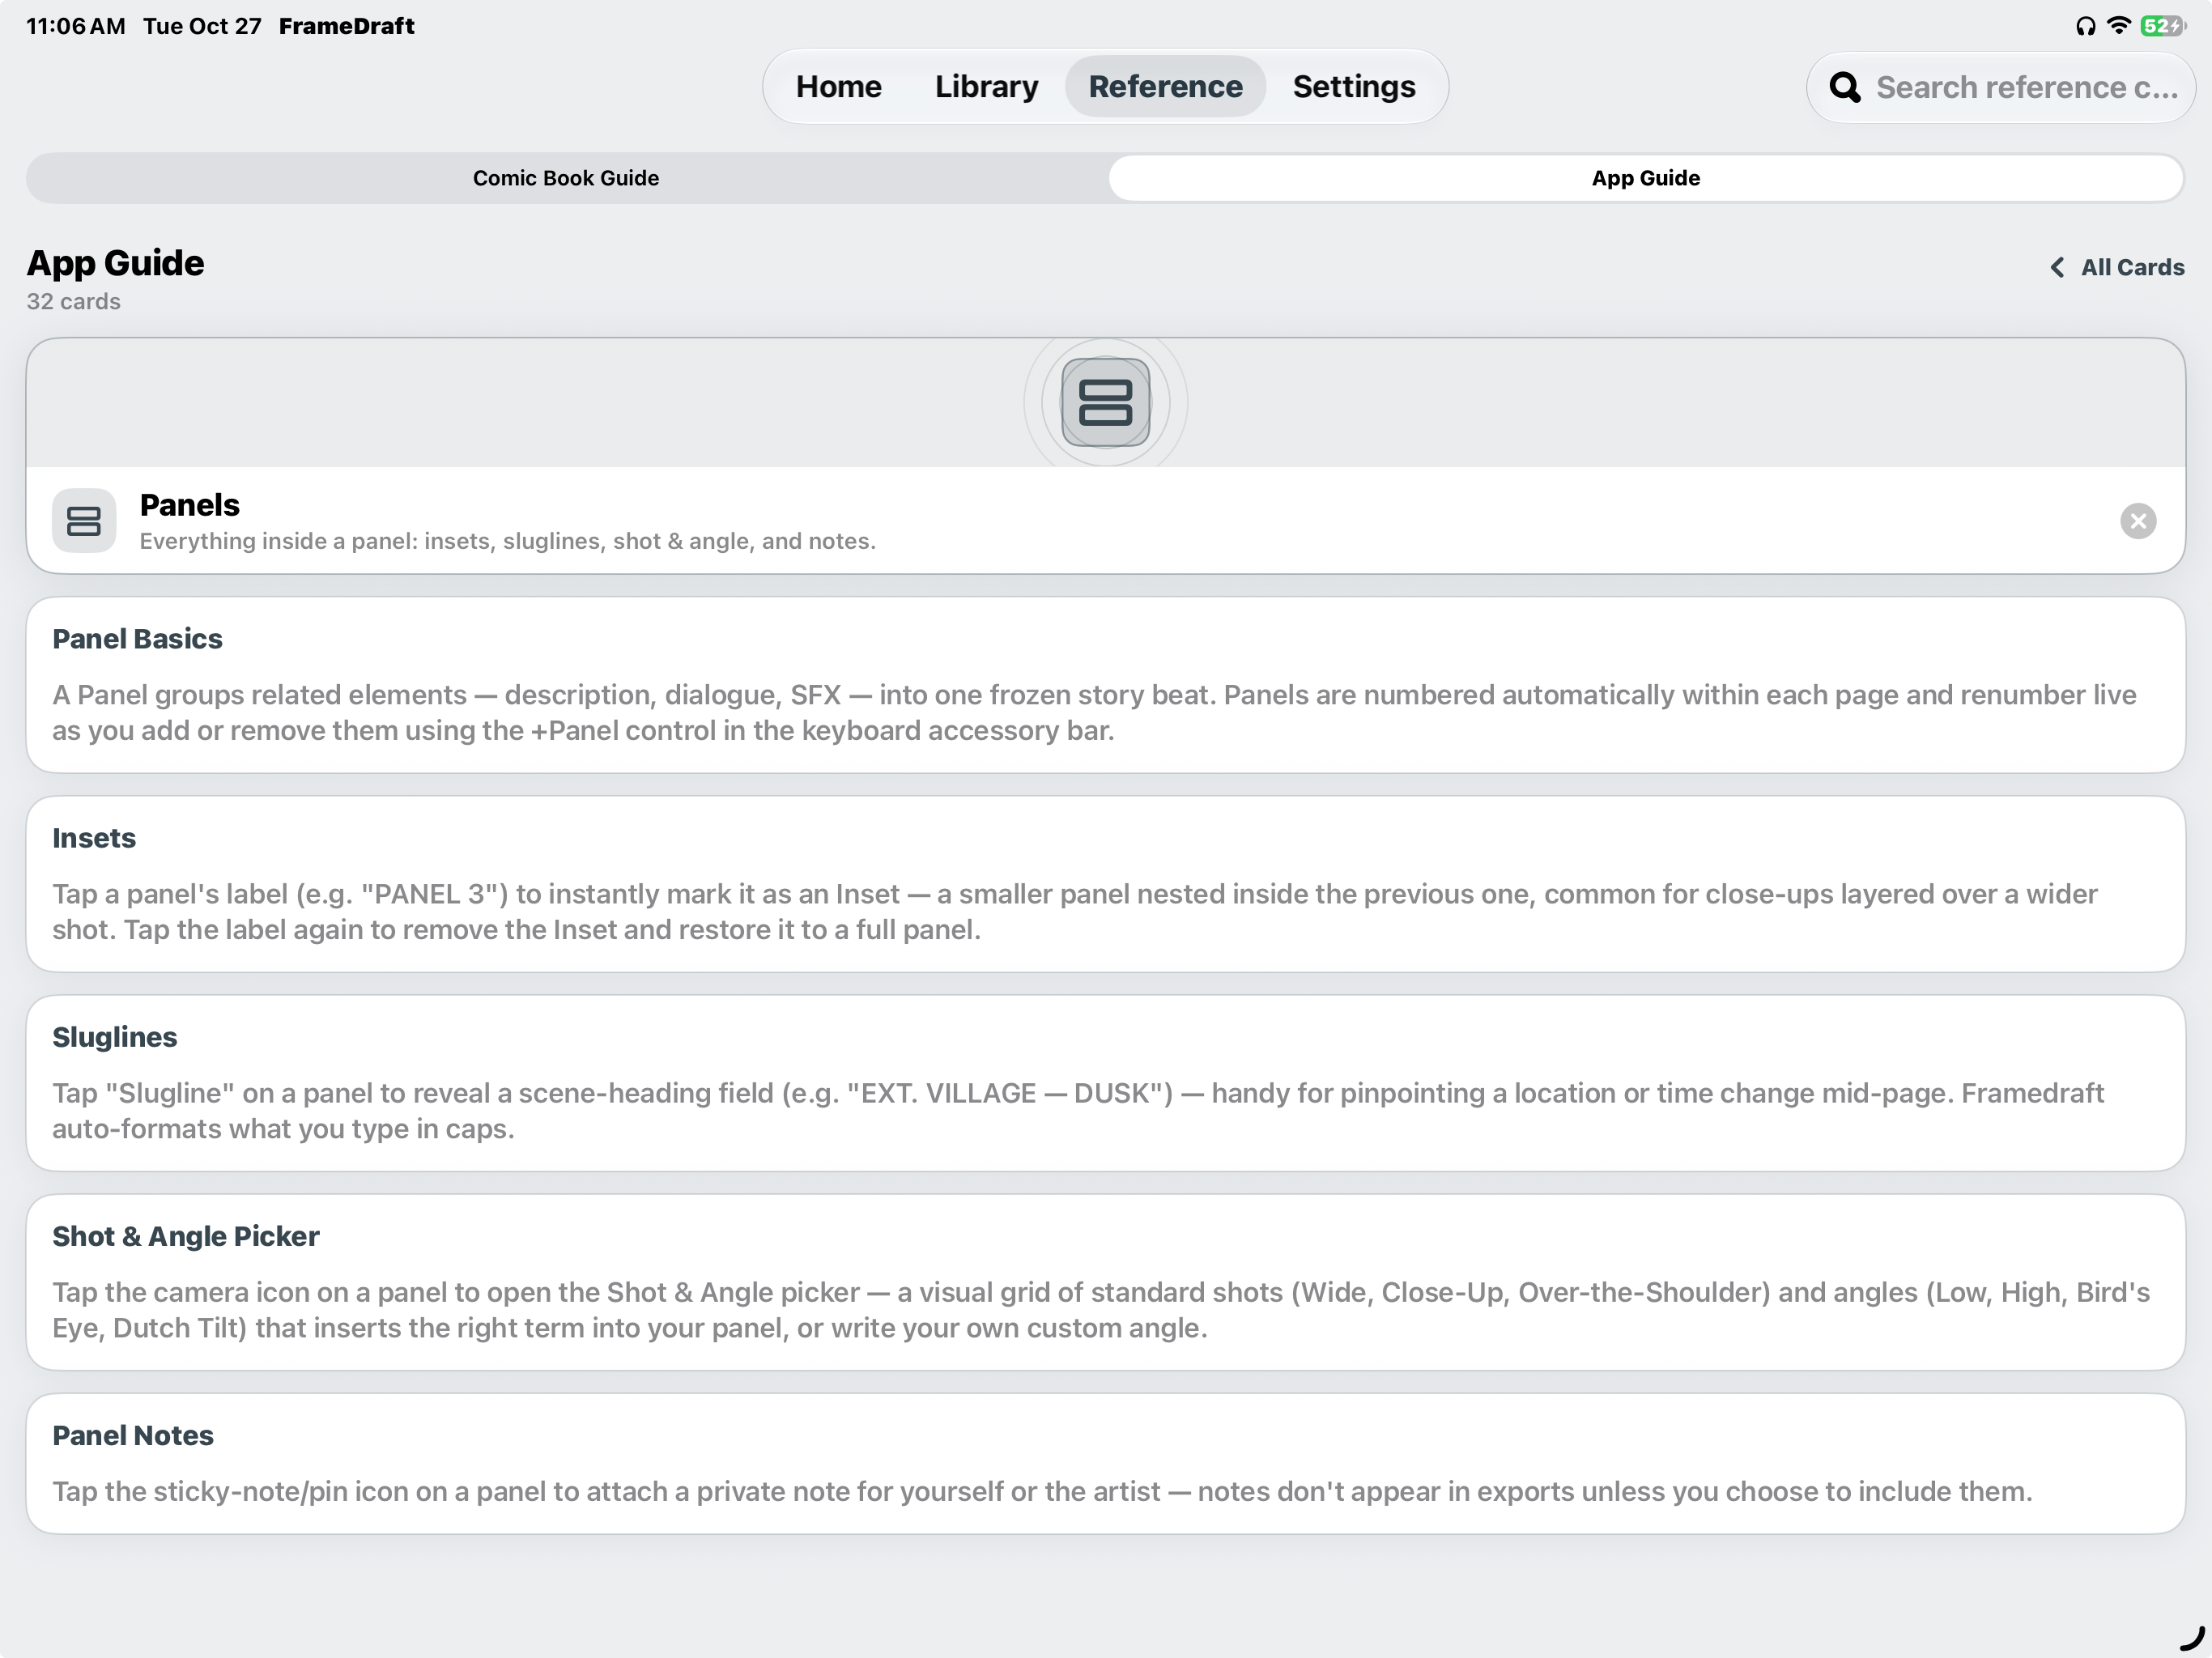The image size is (2212, 1658).
Task: Click the back chevron beside All Cards
Action: (2057, 267)
